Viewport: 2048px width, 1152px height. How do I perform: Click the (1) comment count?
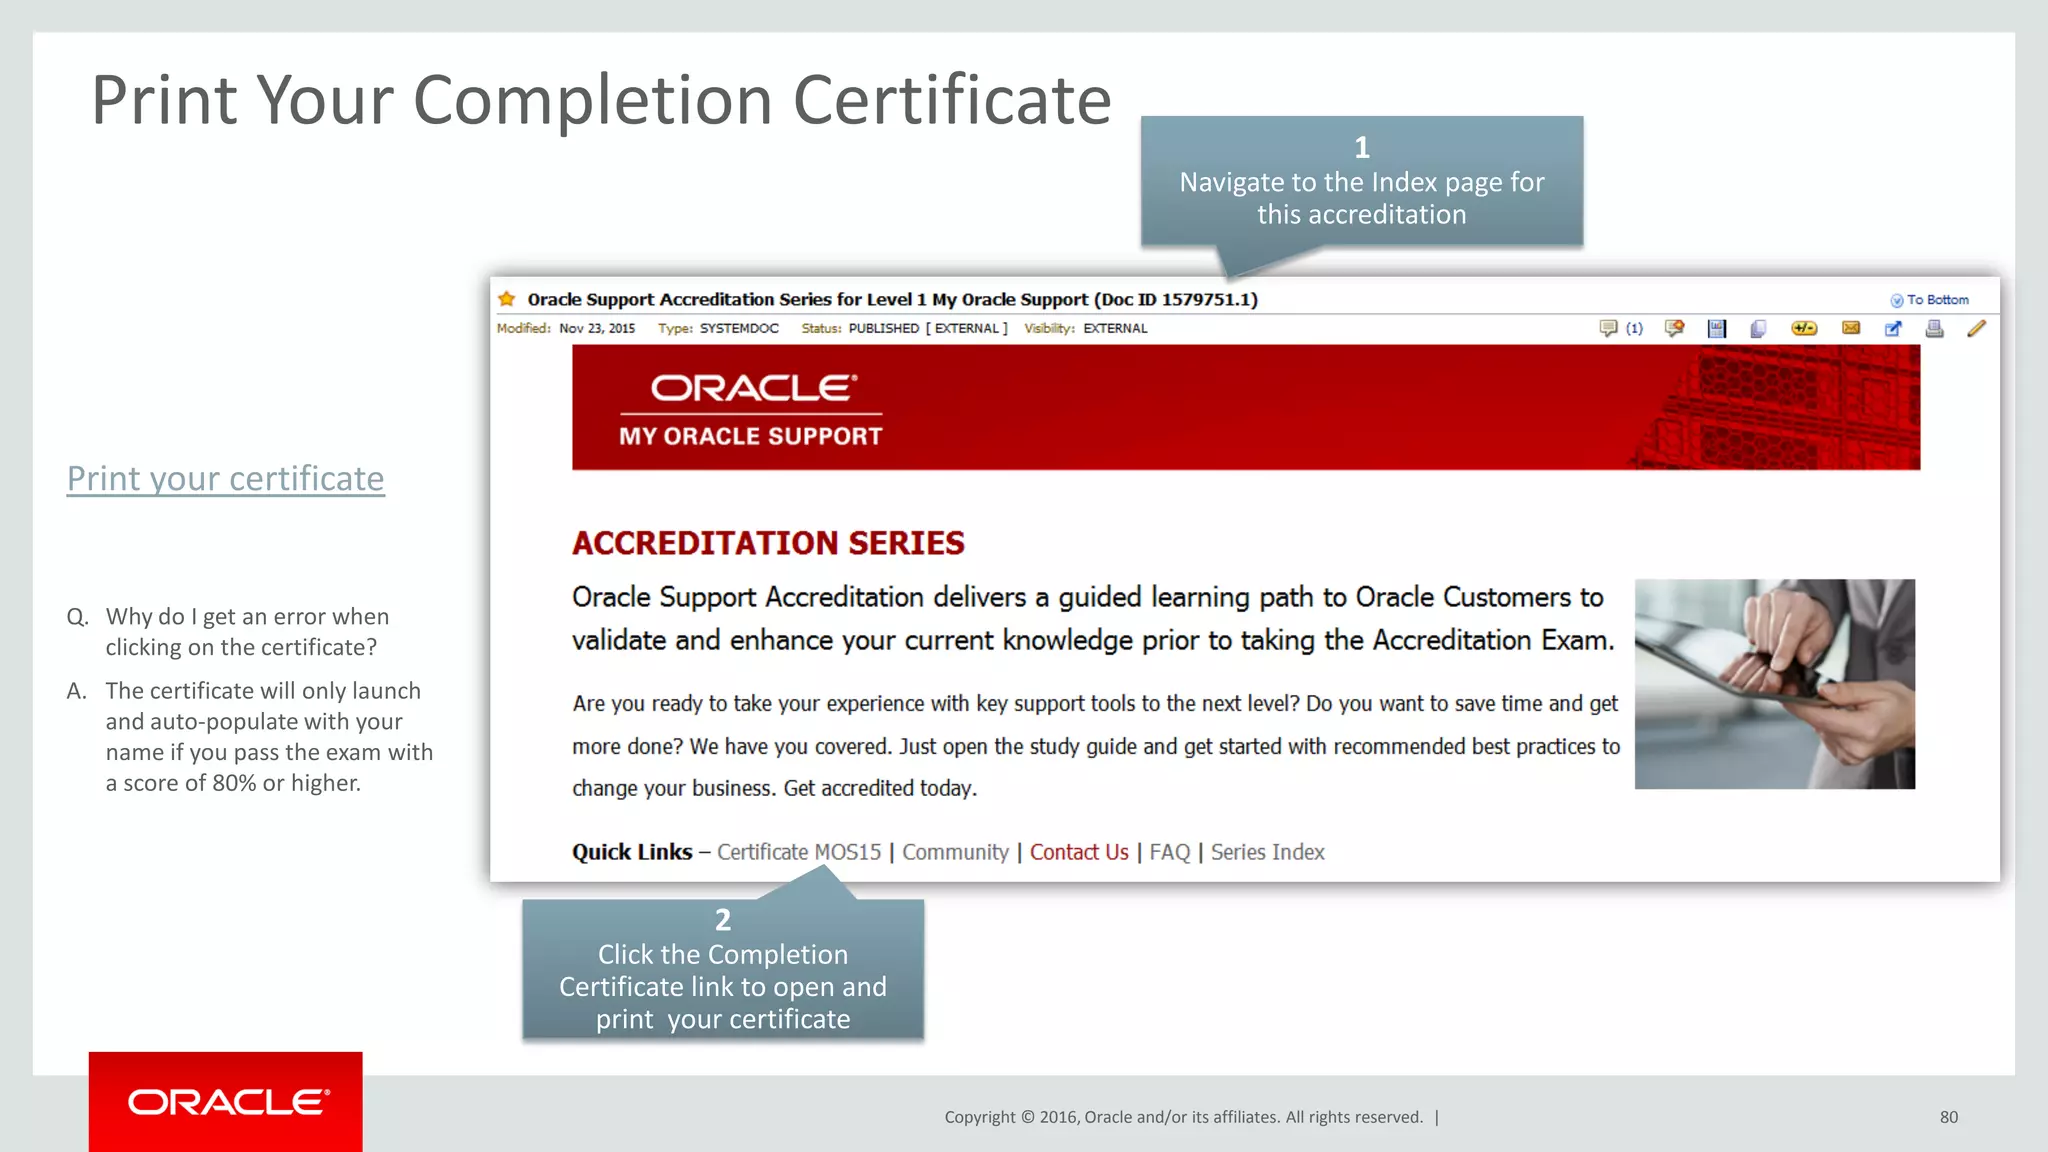click(1634, 328)
